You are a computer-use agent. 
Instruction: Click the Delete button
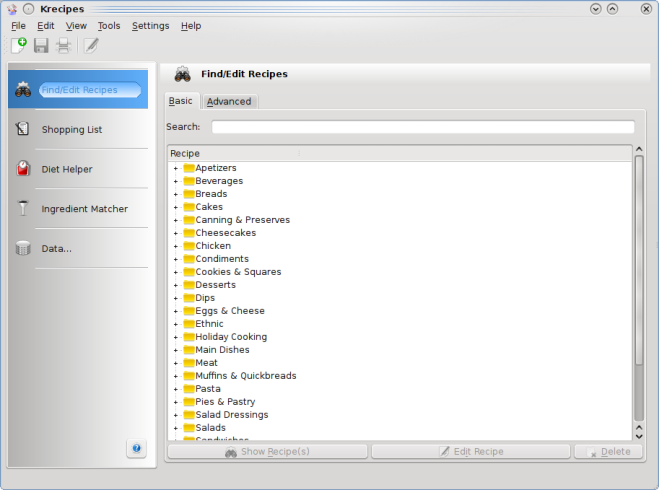(609, 451)
